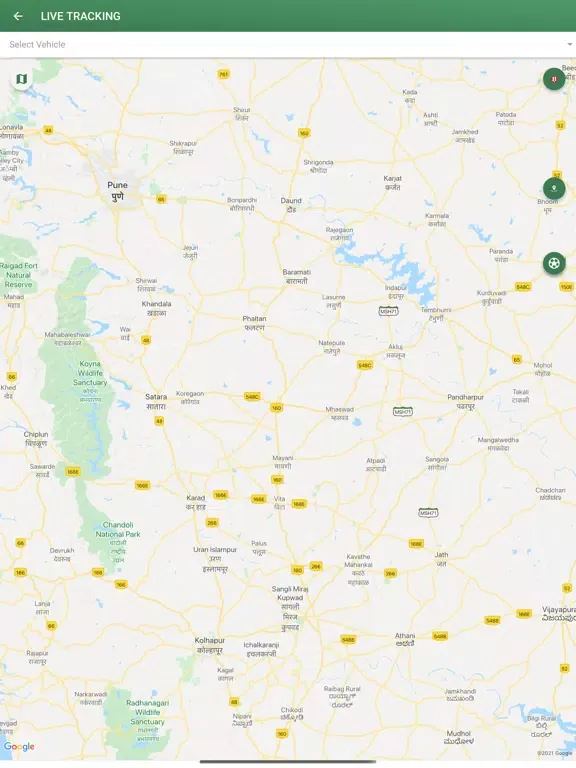Tap the Radhanagari Wildlife Sanctuary label
The width and height of the screenshot is (576, 768).
[x=147, y=712]
